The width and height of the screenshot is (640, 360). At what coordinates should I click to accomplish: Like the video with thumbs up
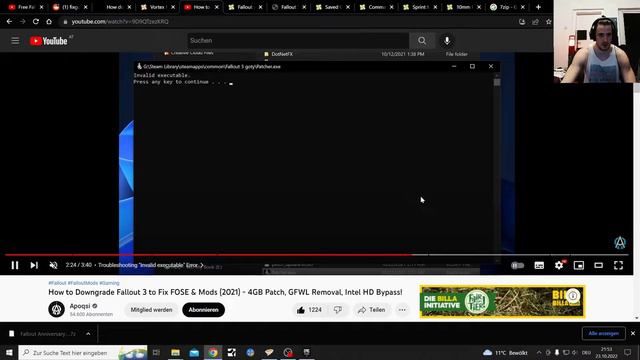click(309, 310)
